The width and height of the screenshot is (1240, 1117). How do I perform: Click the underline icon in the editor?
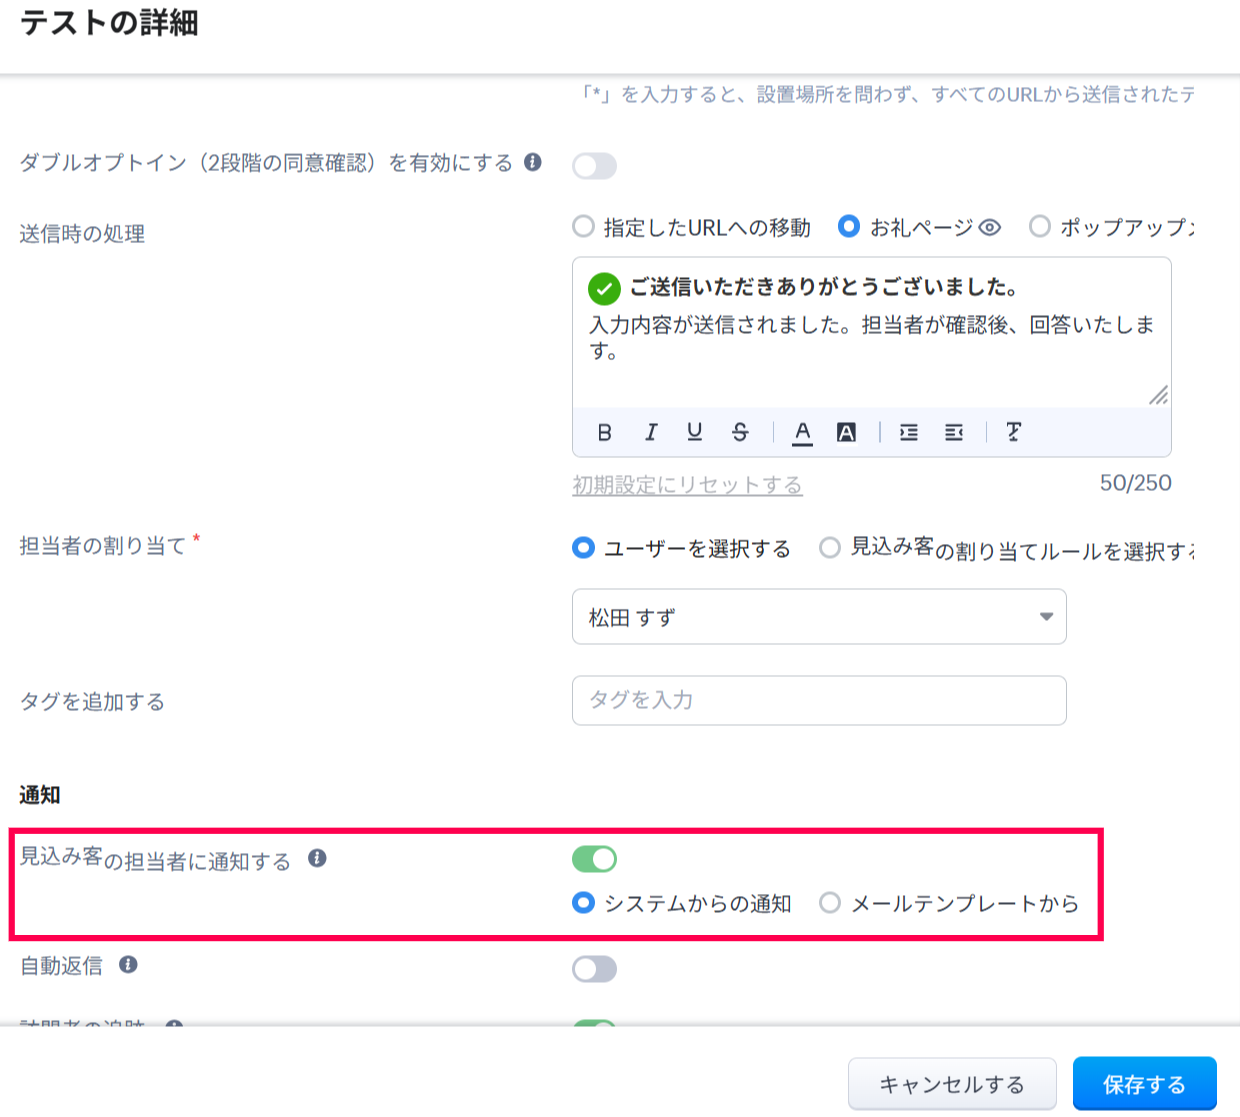[694, 432]
